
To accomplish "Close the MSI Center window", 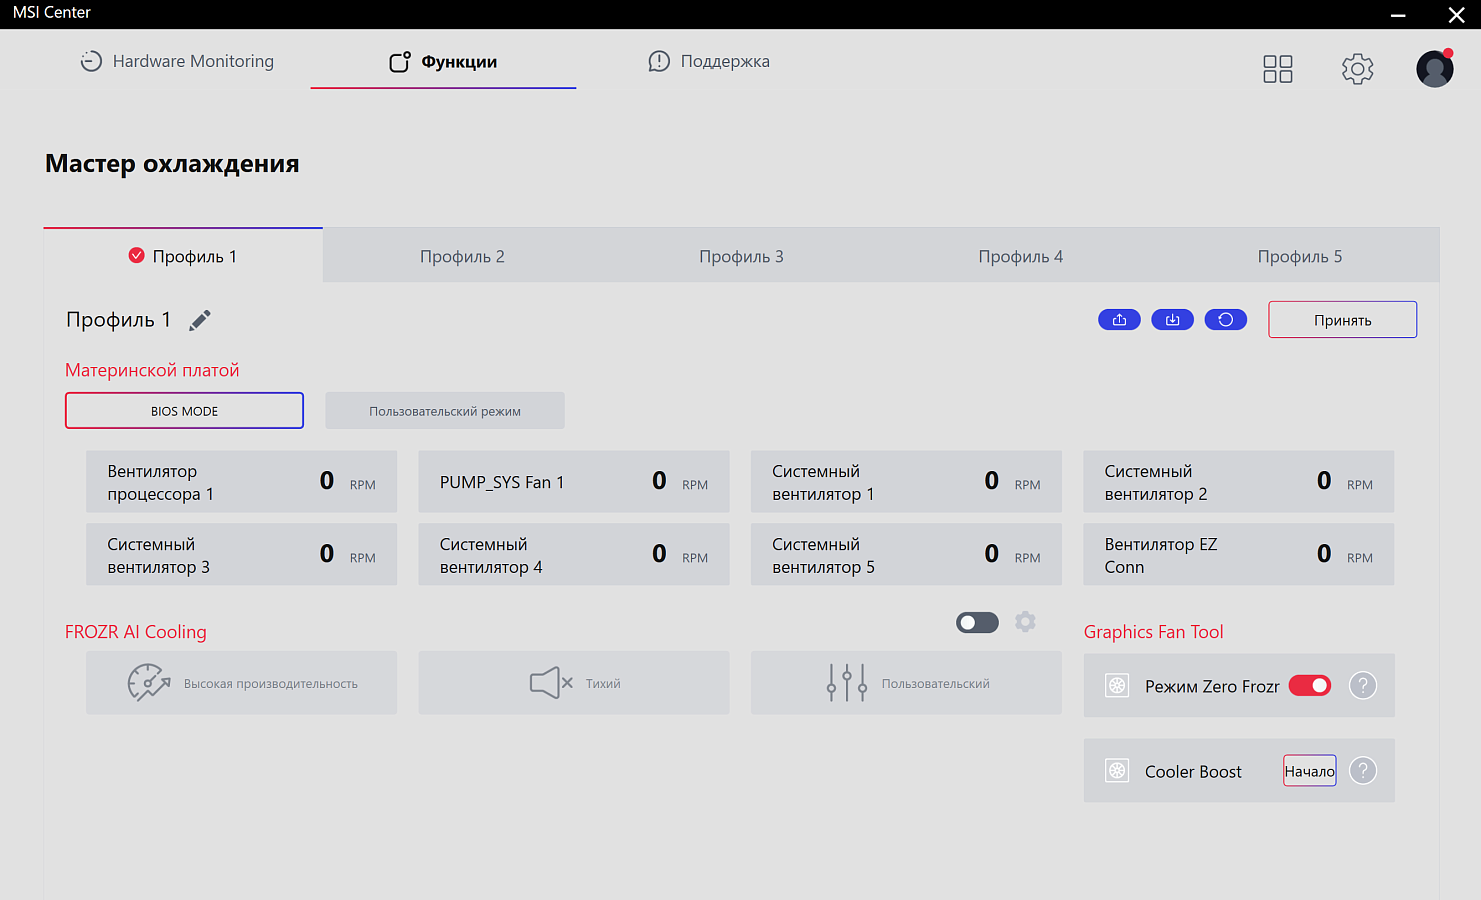I will [1456, 14].
